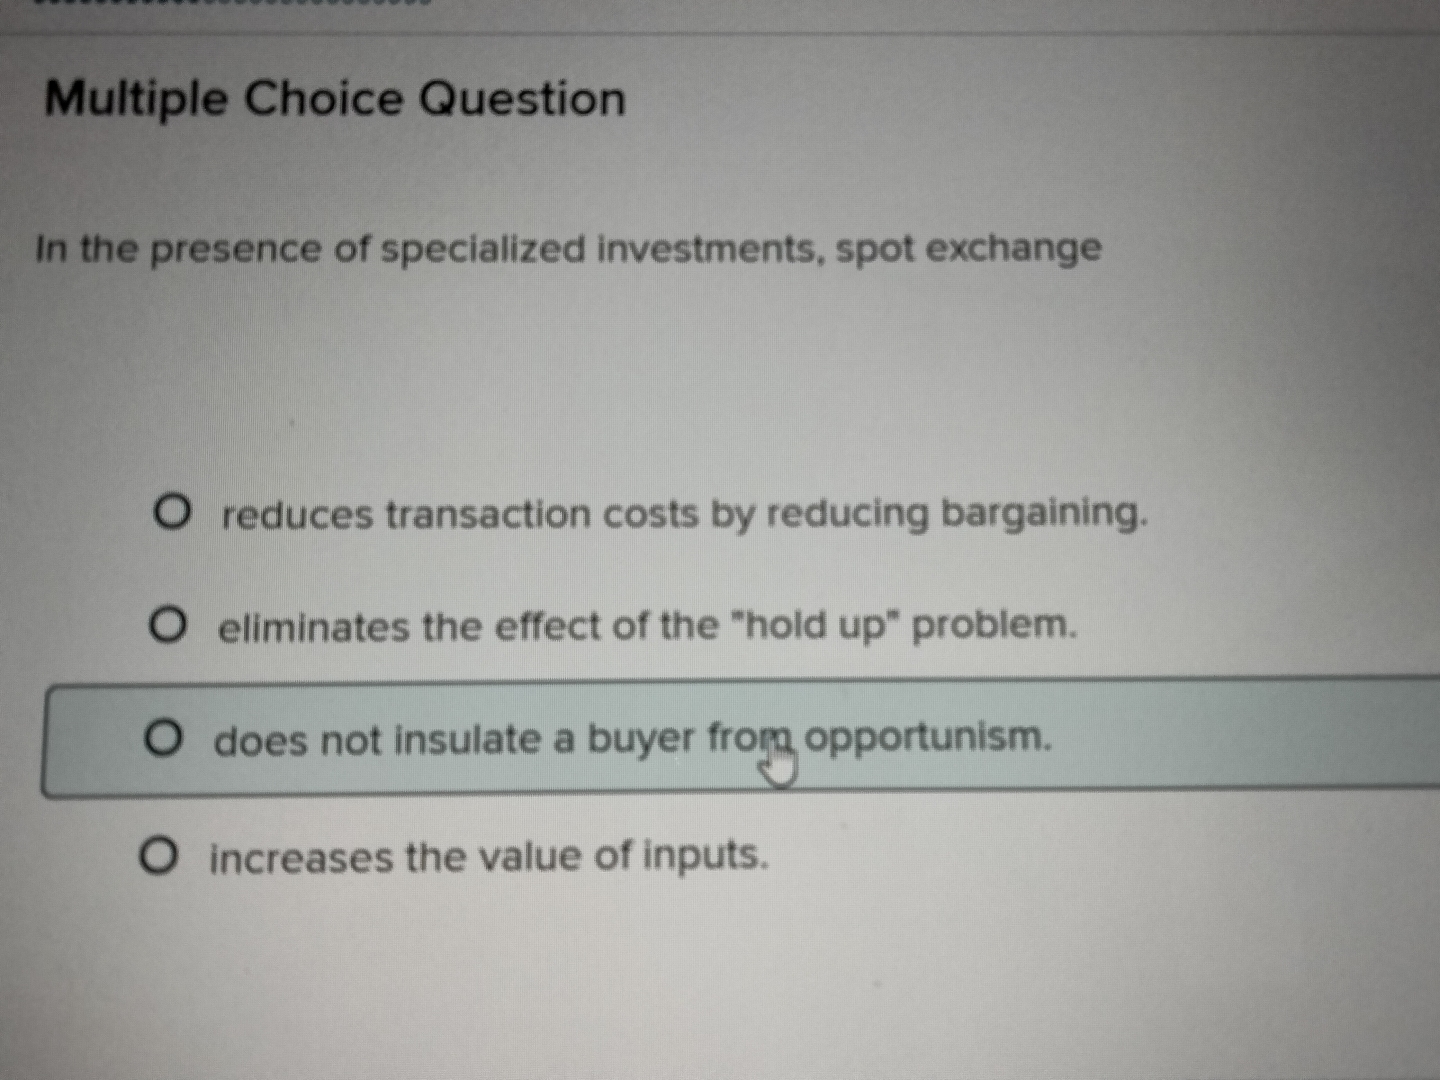Click the 'Multiple Choice Question' heading
1440x1080 pixels.
coord(336,99)
